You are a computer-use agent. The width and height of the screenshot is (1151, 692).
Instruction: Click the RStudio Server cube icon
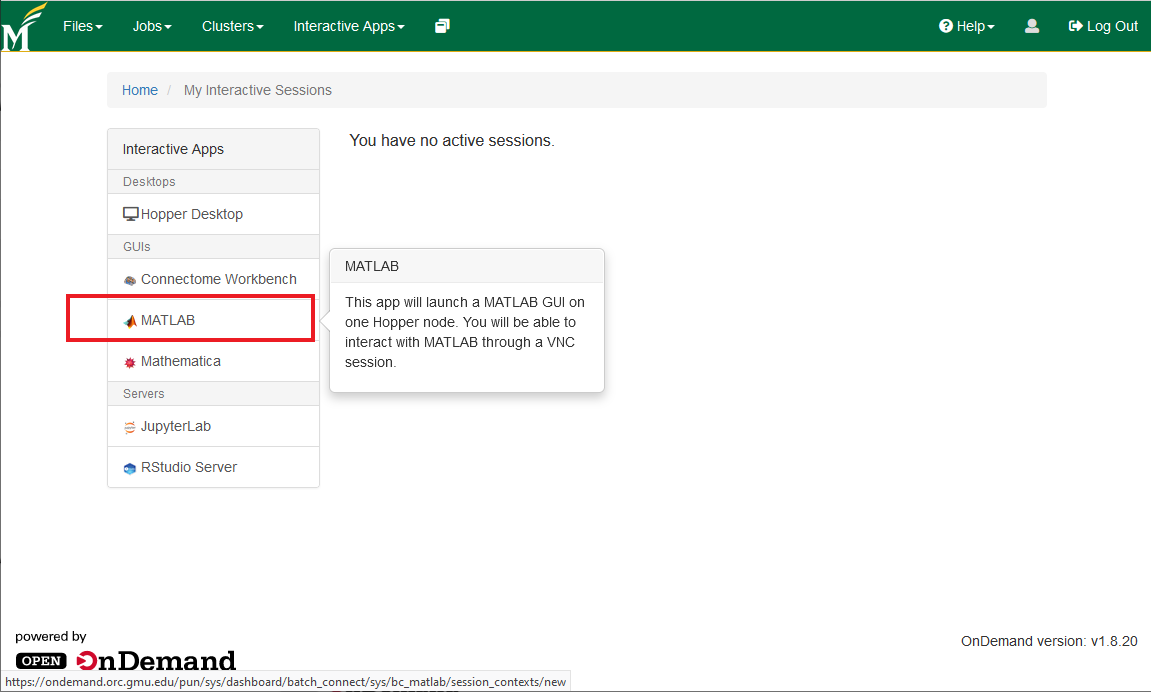pyautogui.click(x=130, y=468)
